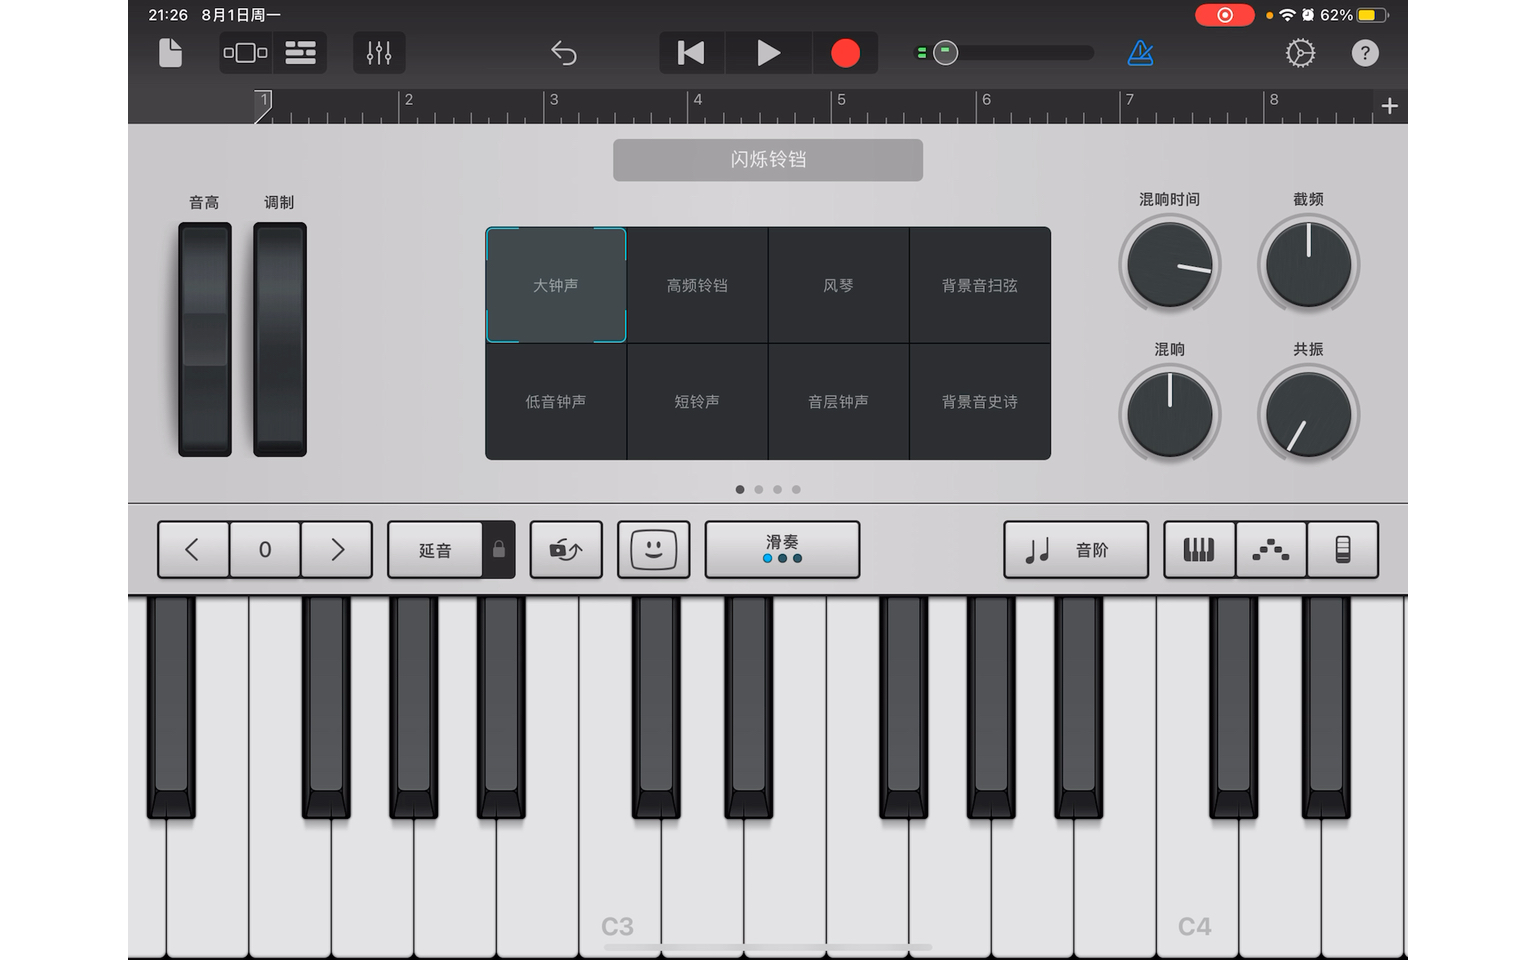Shift keyboard octave up arrow
1536x960 pixels.
[x=337, y=549]
